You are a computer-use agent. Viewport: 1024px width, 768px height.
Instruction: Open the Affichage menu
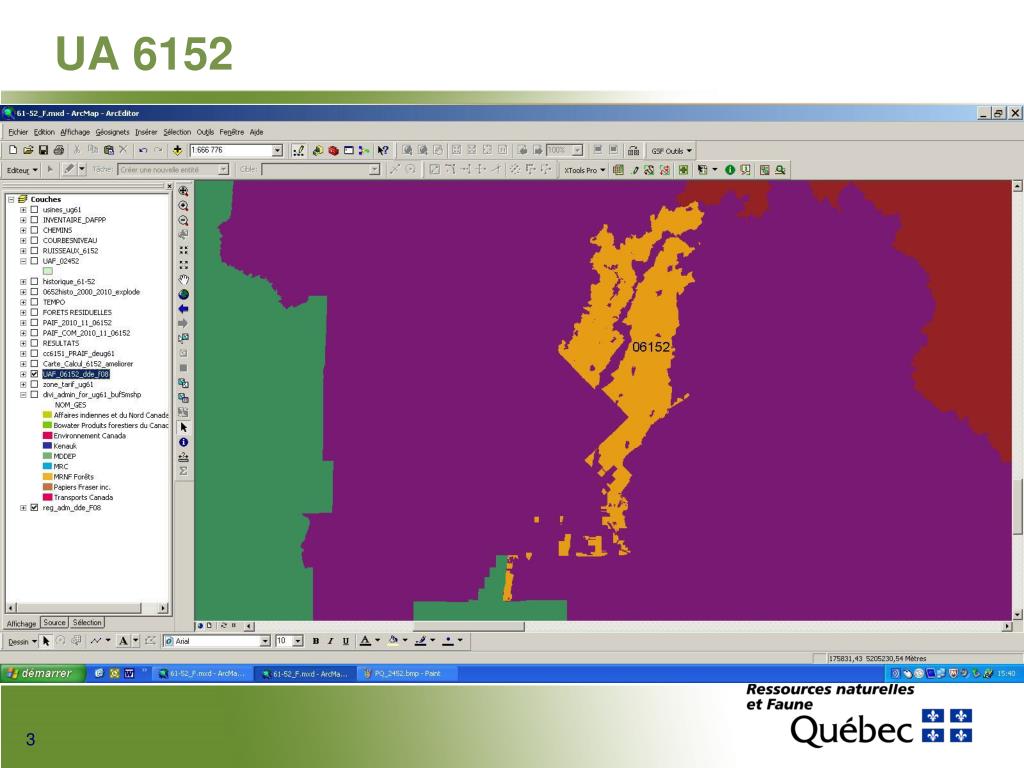75,132
